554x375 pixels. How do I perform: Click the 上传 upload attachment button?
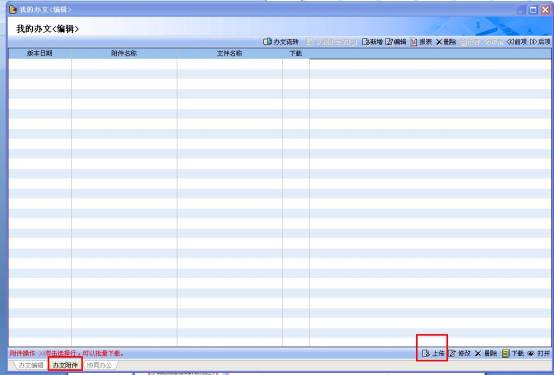tap(433, 353)
